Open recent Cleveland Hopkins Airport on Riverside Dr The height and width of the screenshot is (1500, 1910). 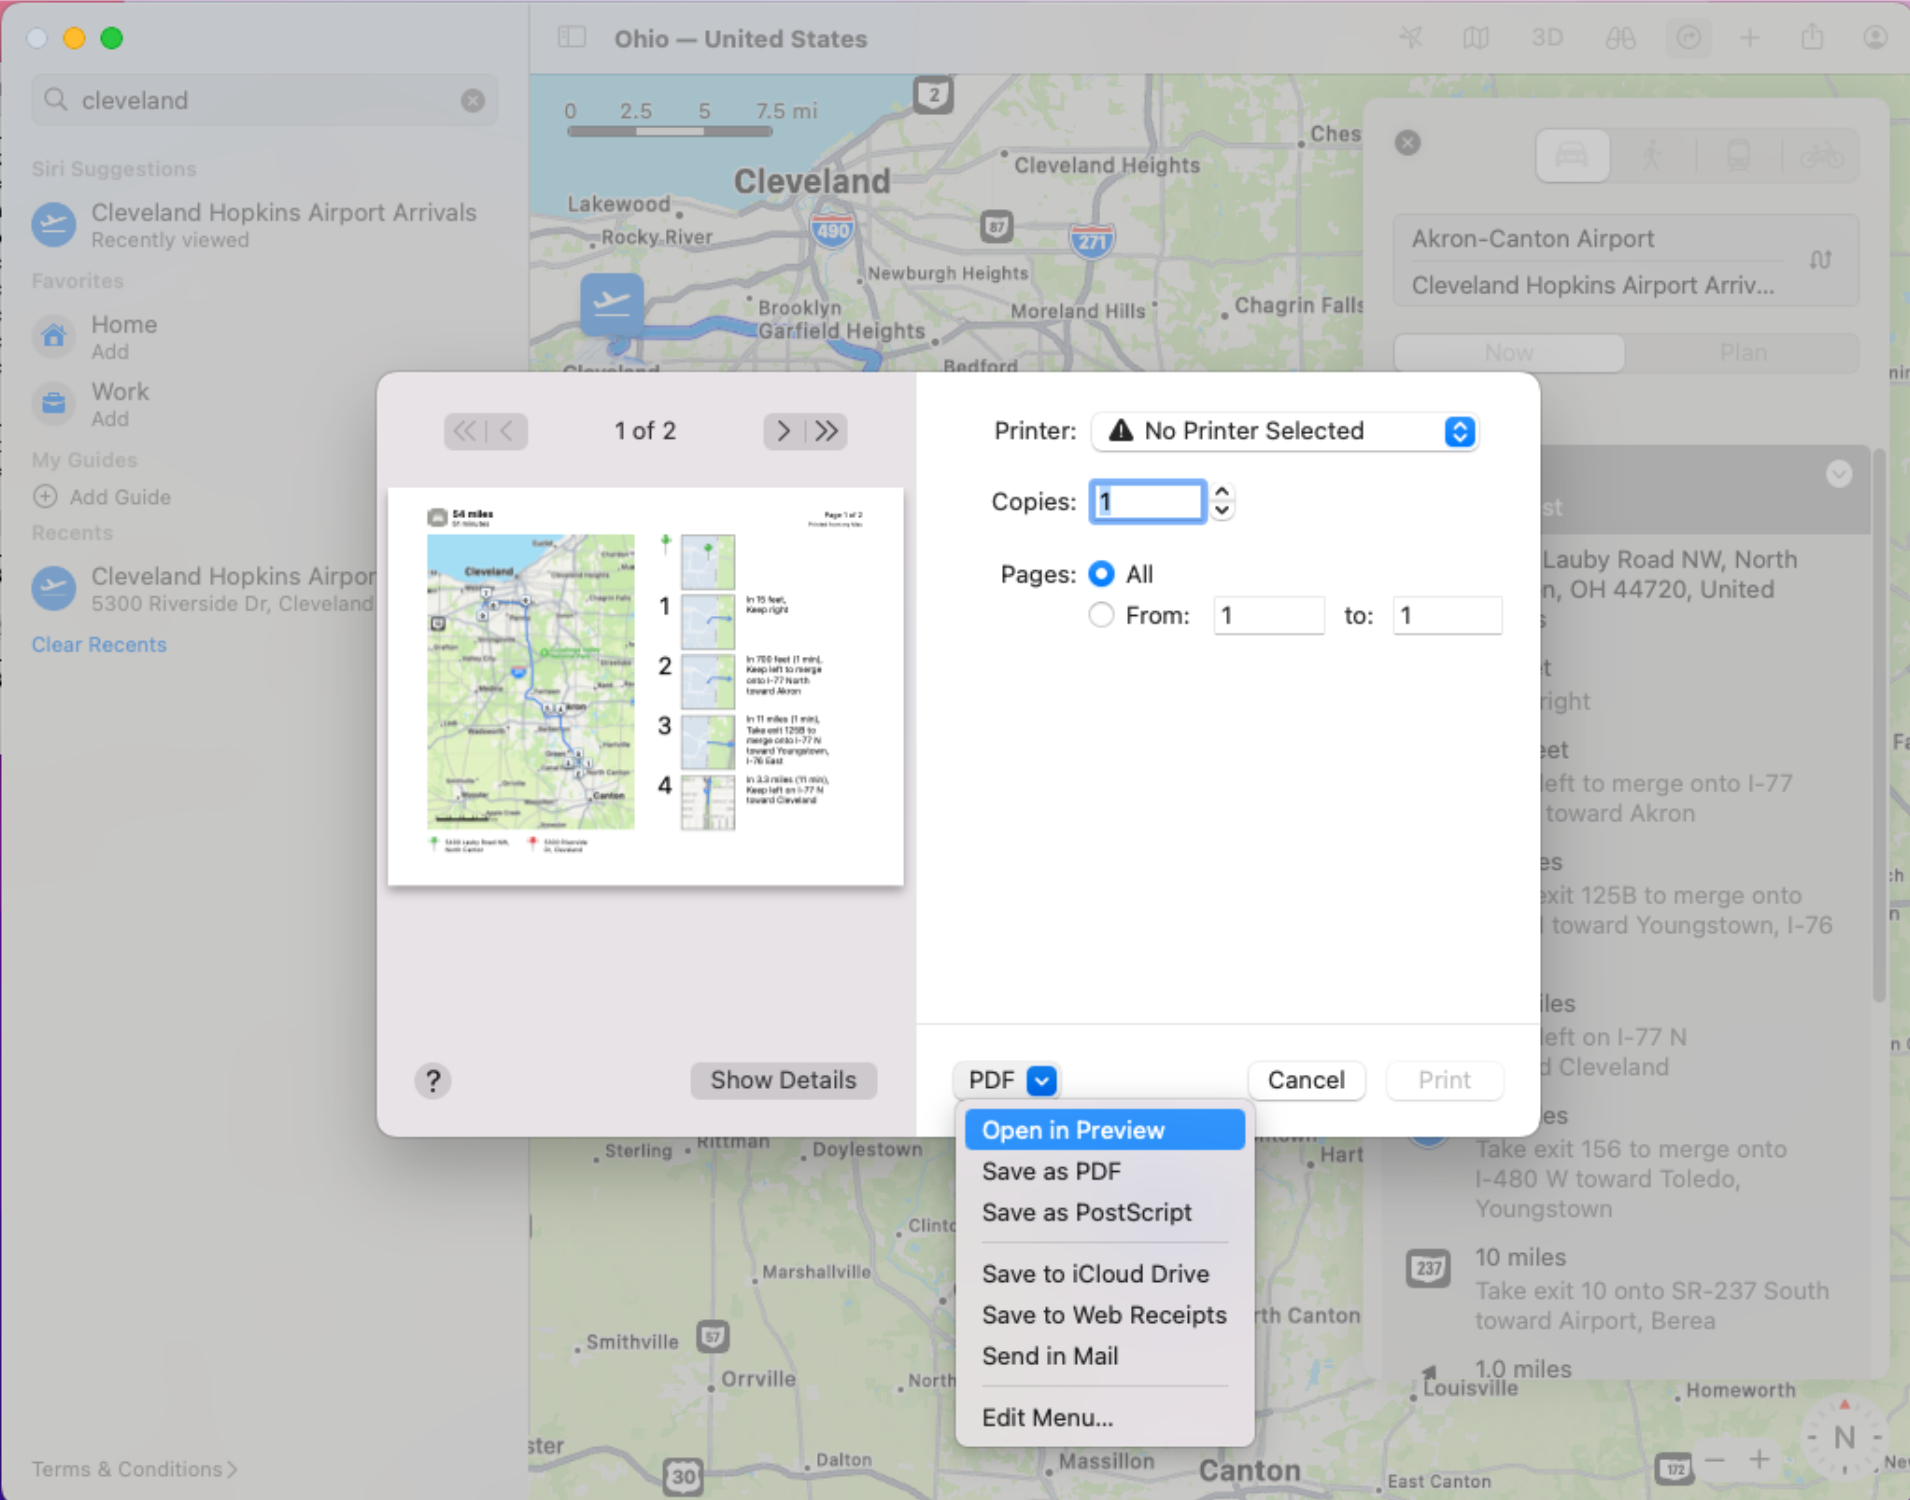[x=204, y=589]
